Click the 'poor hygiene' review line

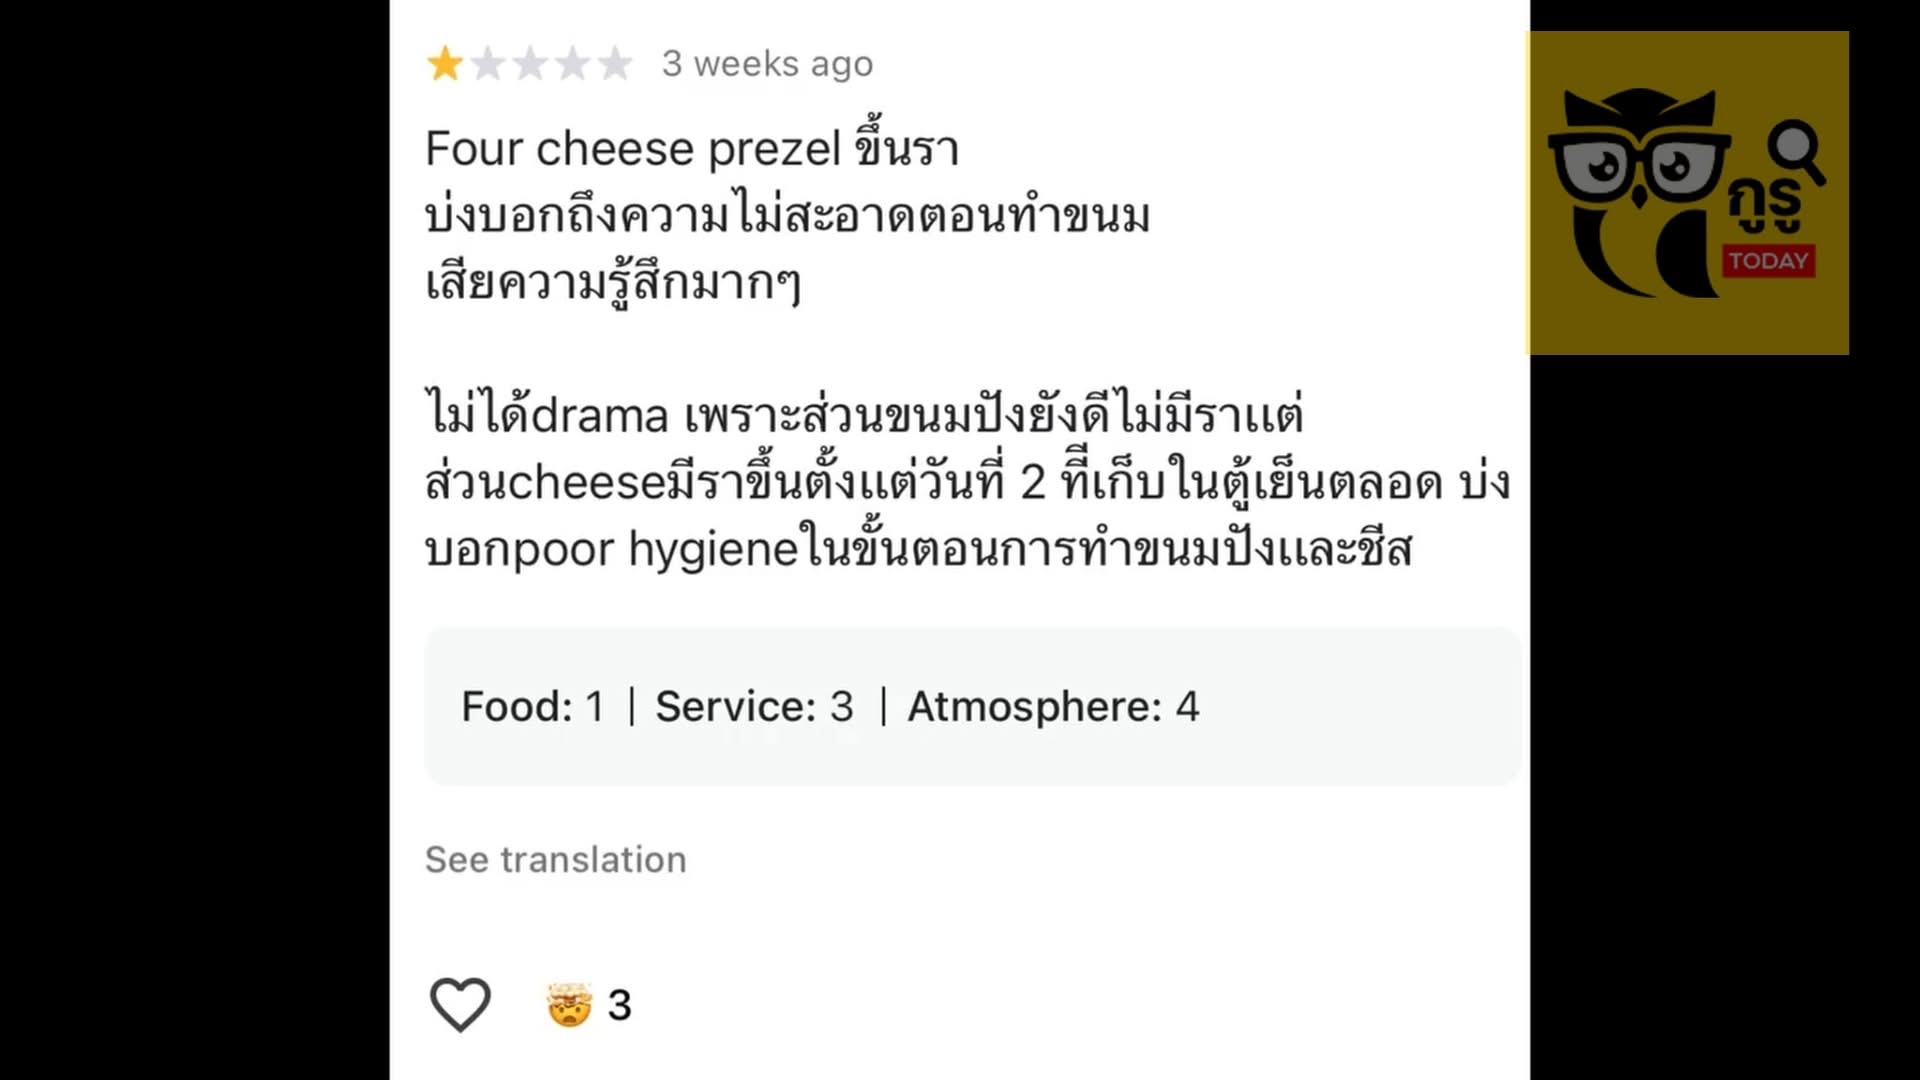918,549
